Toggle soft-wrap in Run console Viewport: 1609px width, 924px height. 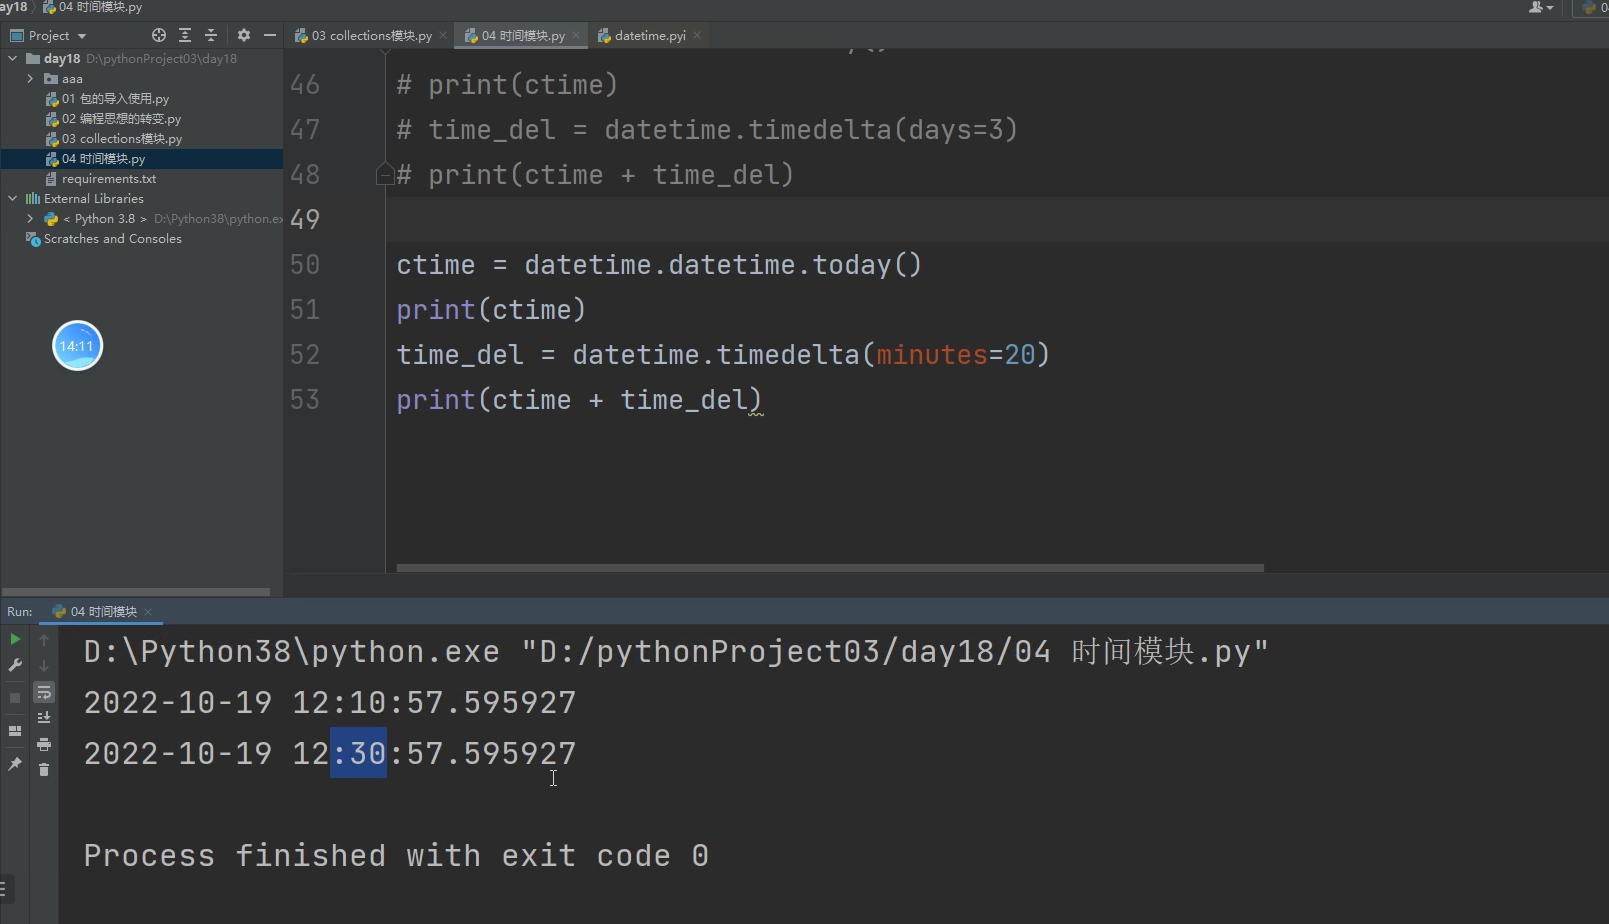pos(44,692)
